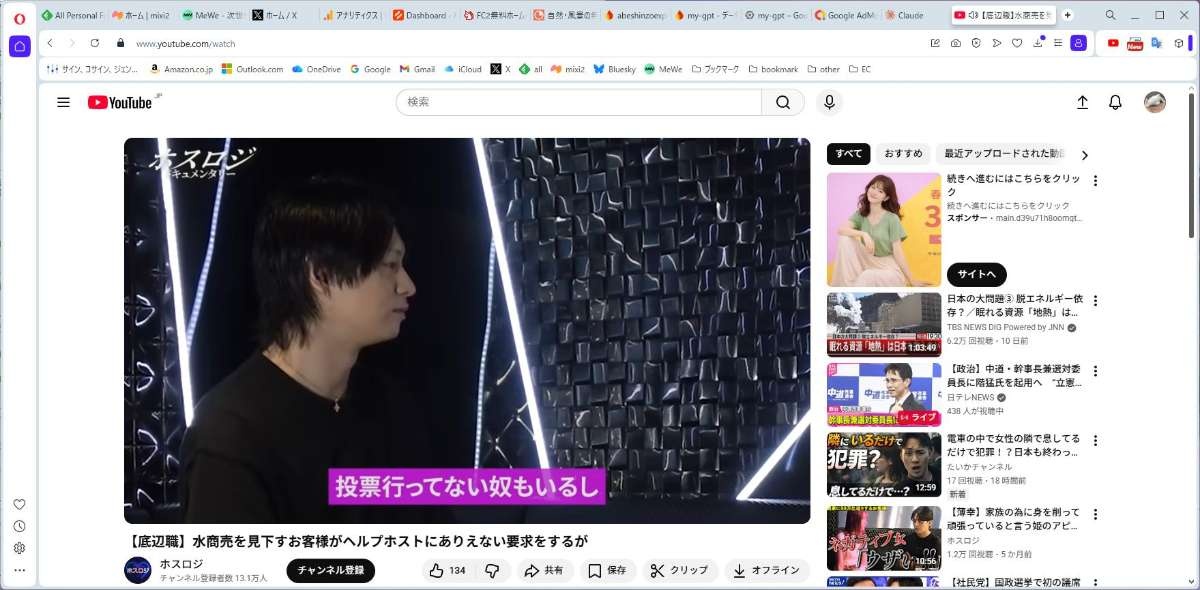
Task: Open Opera snapshot camera tool
Action: tap(956, 43)
